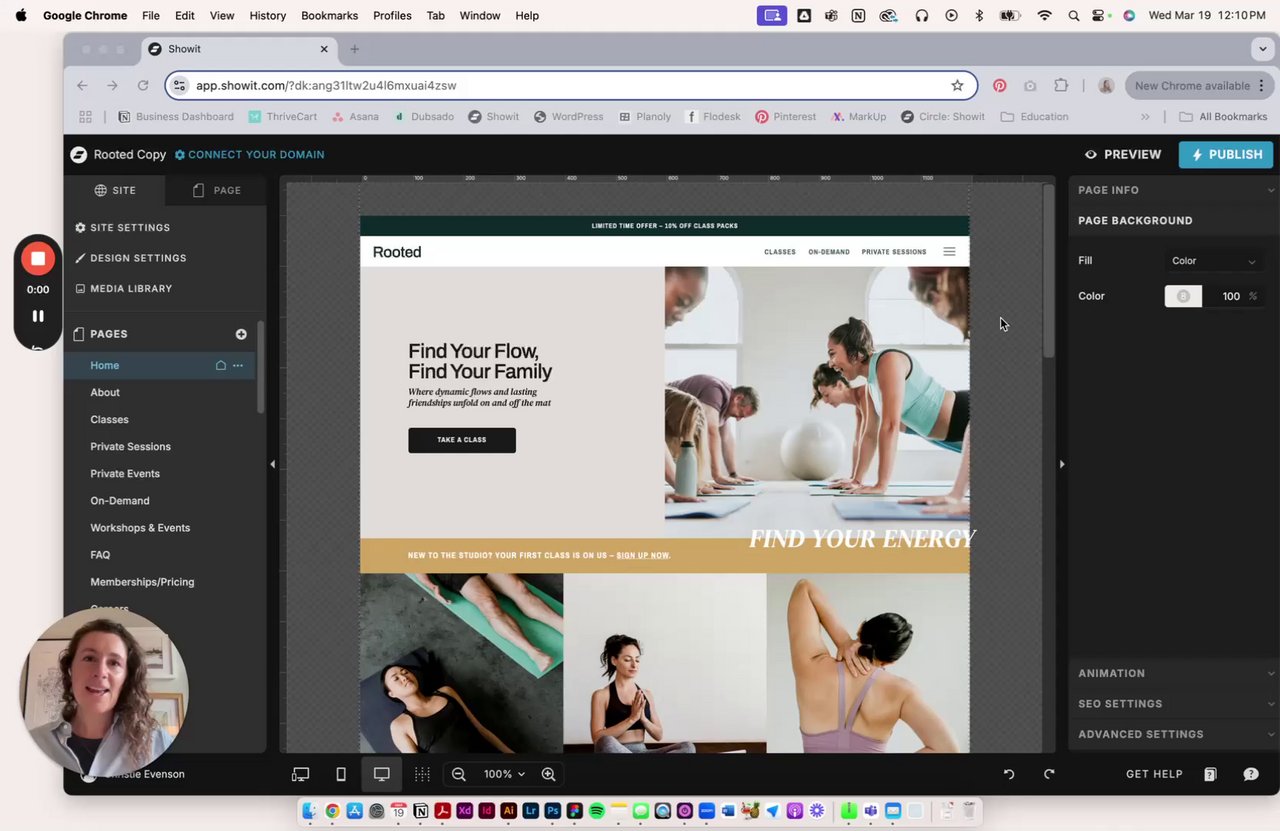
Task: Open the WordPress bookmark
Action: pyautogui.click(x=568, y=117)
